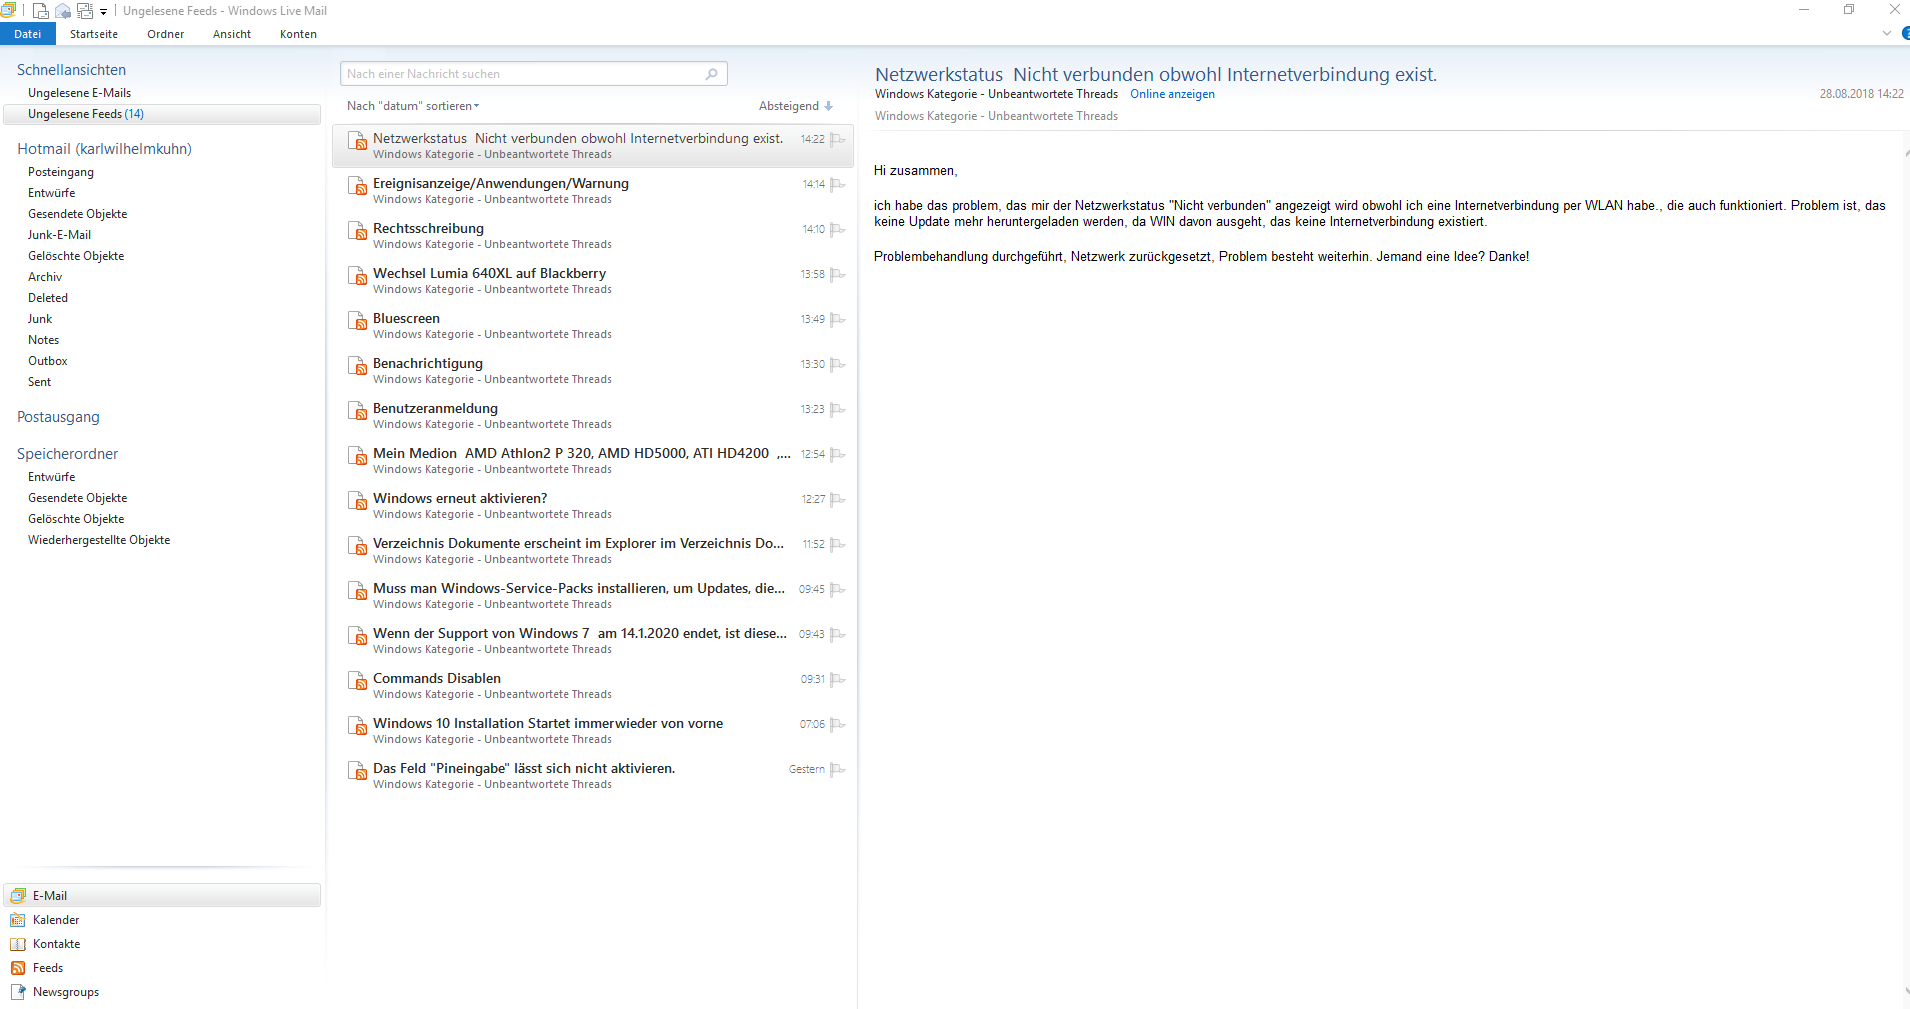Toggle Absteigend sort order
This screenshot has width=1910, height=1009.
796,106
